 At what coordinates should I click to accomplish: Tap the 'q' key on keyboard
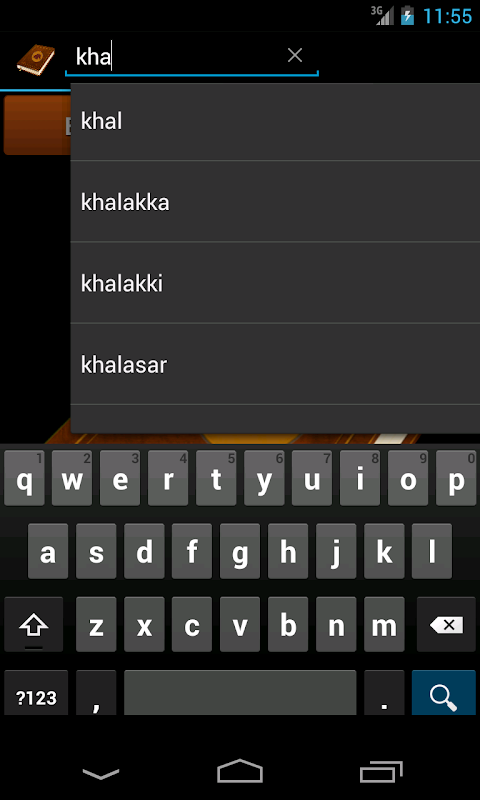(24, 478)
